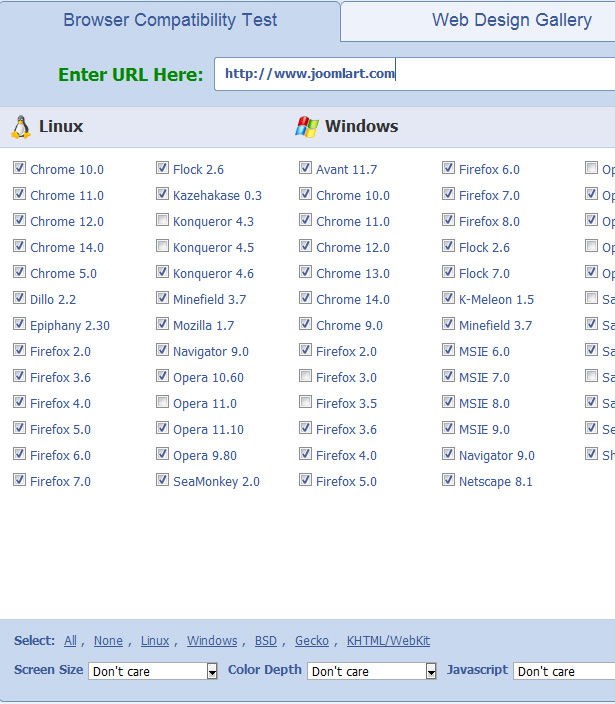Uncheck Netscape 8.1 checkbox
Viewport: 615px width, 704px height.
pyautogui.click(x=448, y=480)
